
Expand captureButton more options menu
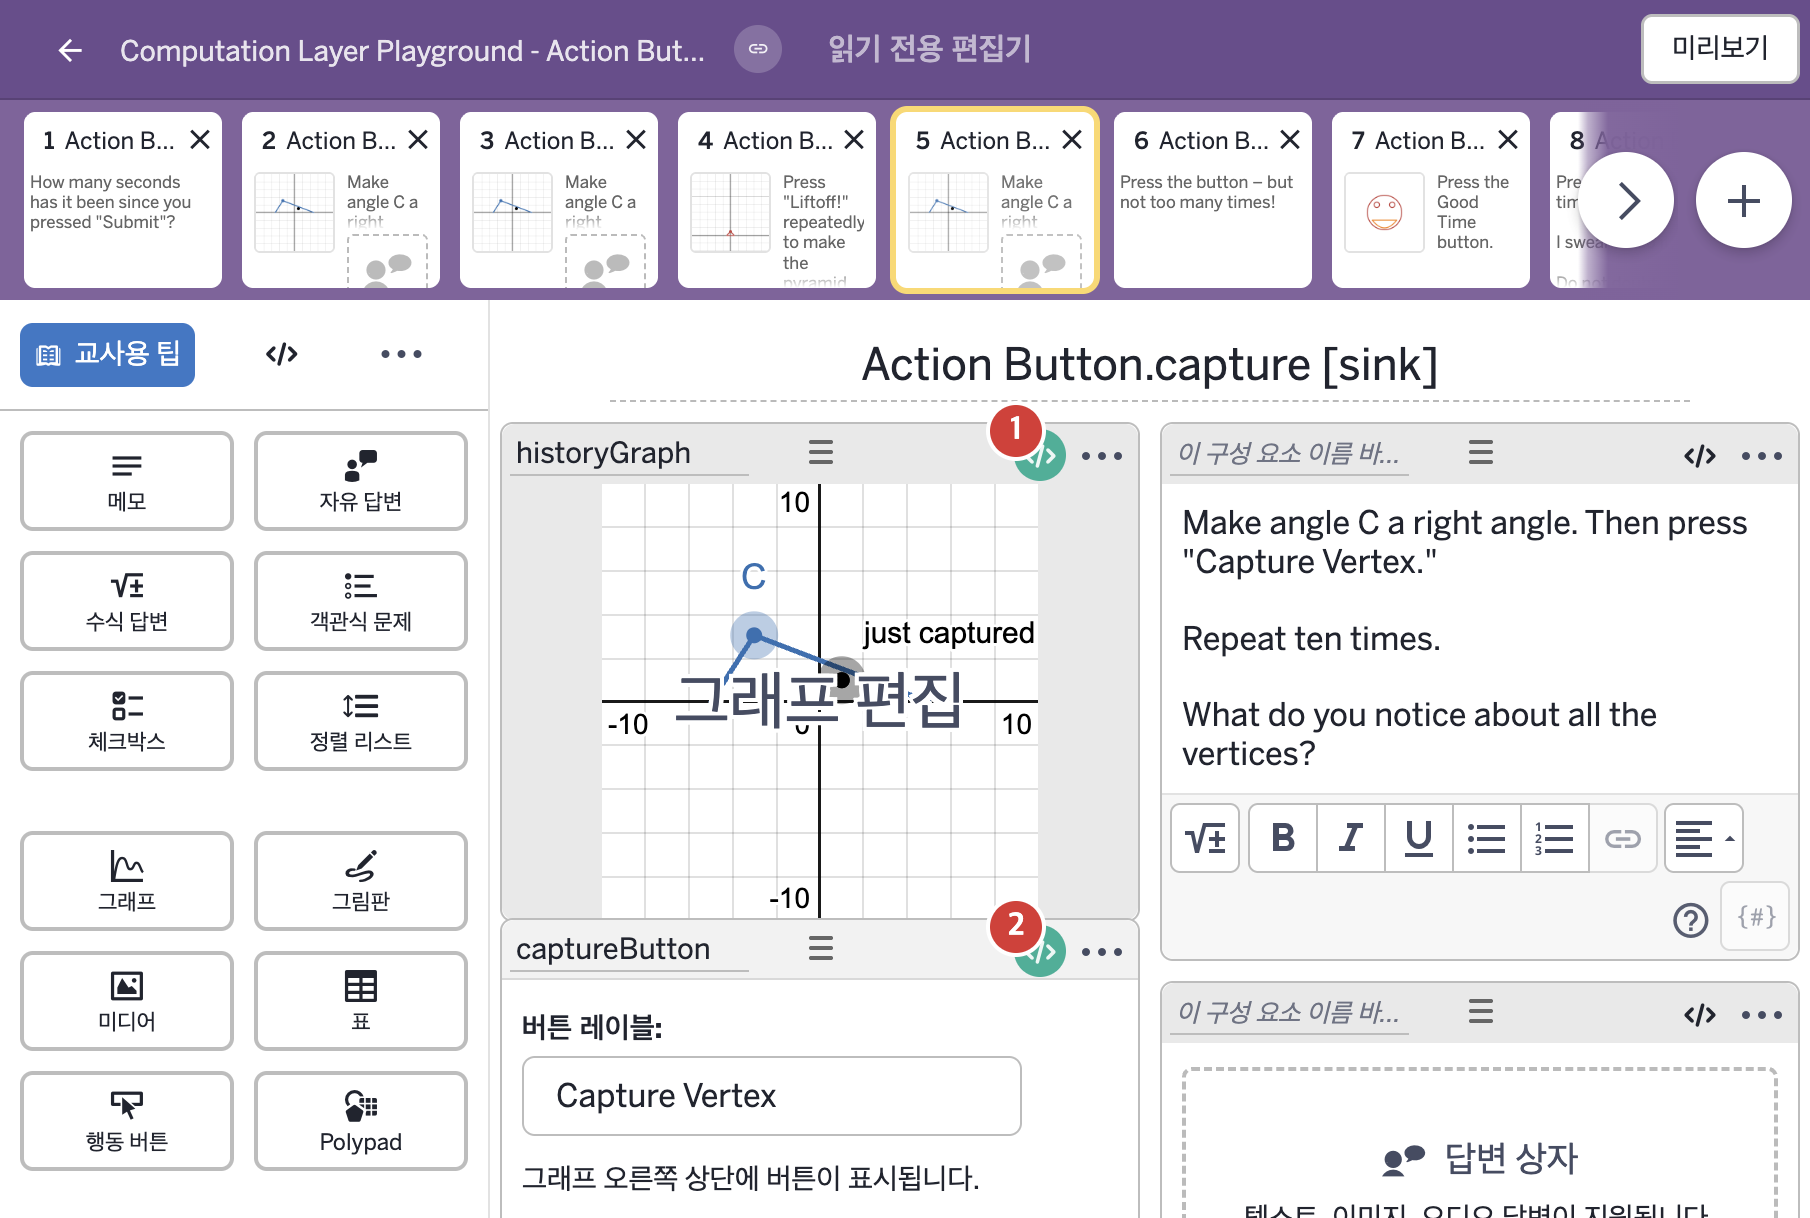click(x=1102, y=952)
